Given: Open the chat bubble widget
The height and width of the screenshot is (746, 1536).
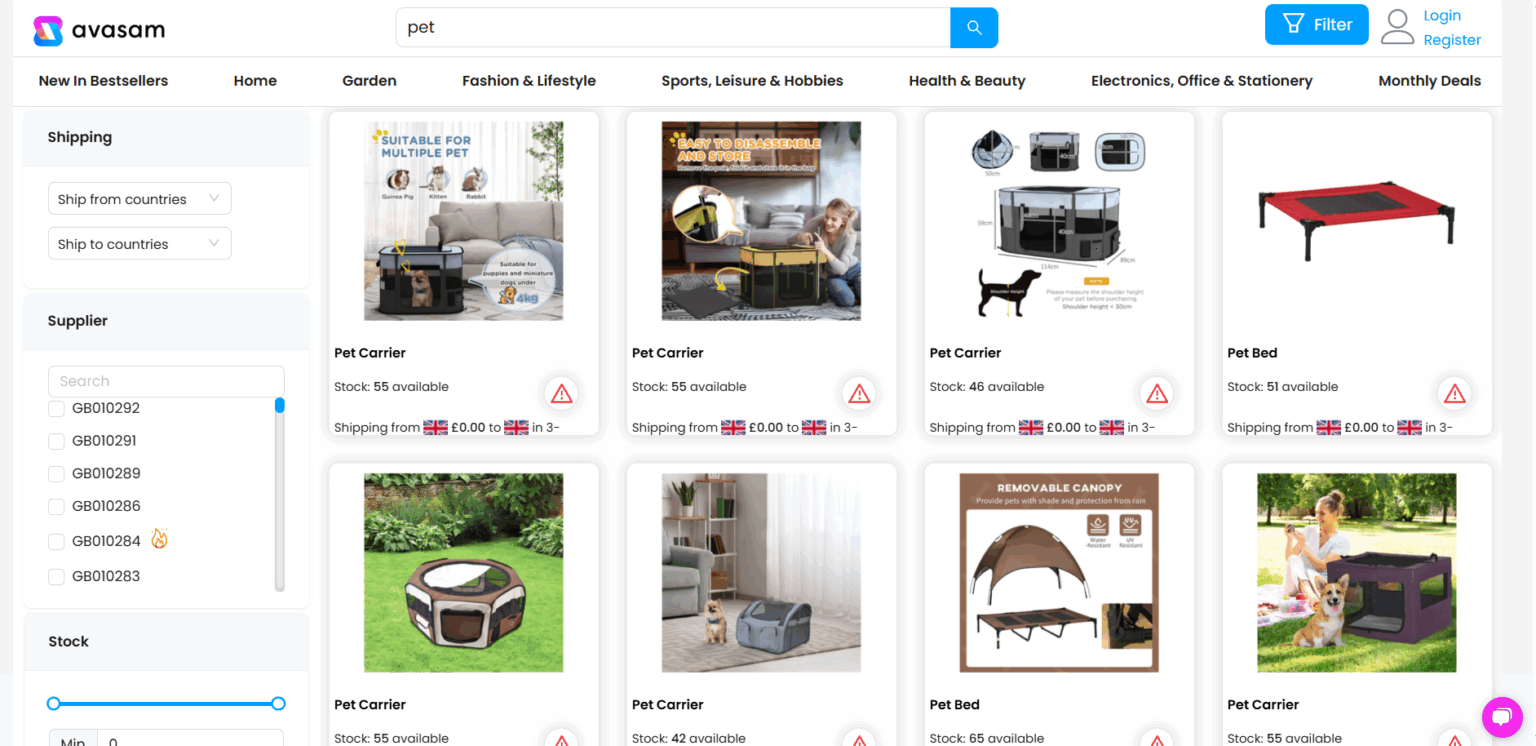Looking at the screenshot, I should [1501, 716].
